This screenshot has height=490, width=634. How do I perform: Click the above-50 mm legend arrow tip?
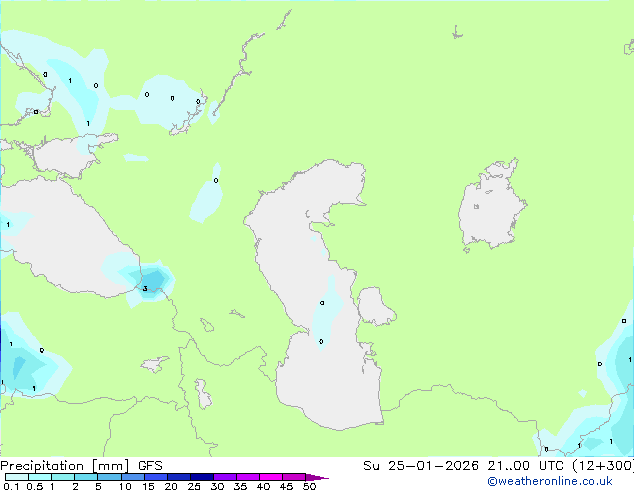coord(317,477)
